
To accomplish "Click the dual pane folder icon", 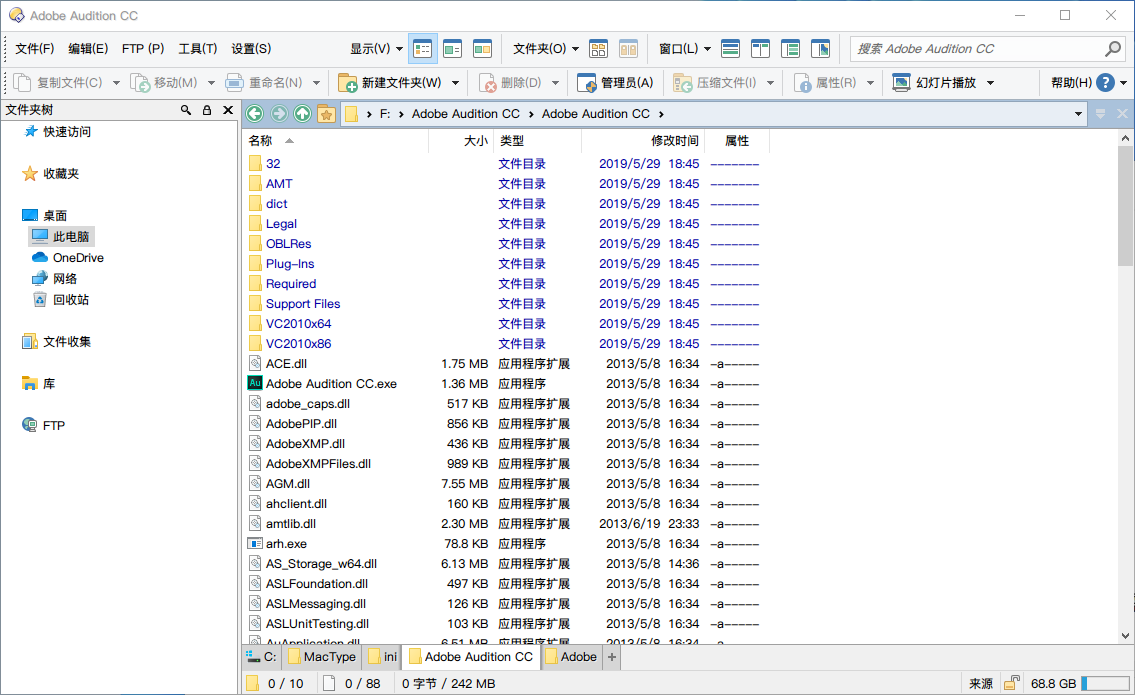I will [628, 49].
